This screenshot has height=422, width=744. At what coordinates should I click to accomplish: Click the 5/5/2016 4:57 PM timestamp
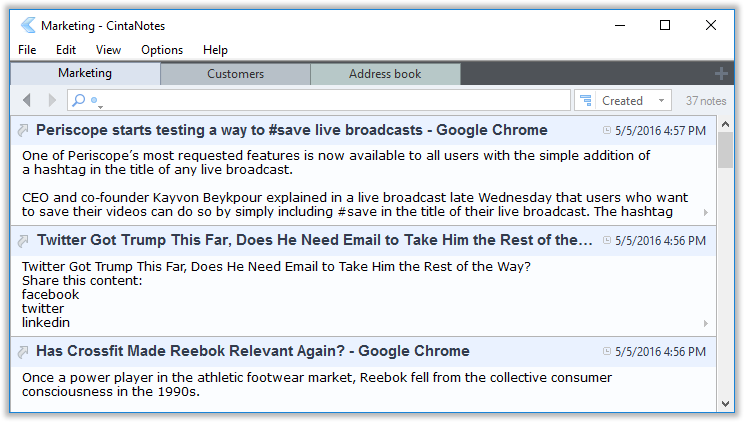click(x=660, y=131)
